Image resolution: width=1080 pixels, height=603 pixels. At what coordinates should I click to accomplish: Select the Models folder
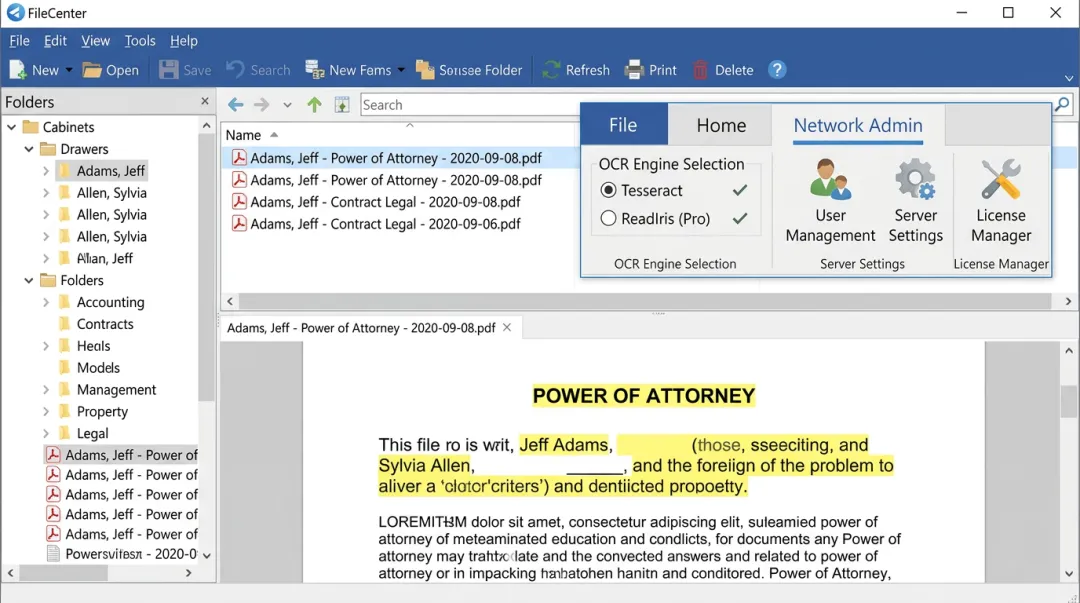[98, 367]
